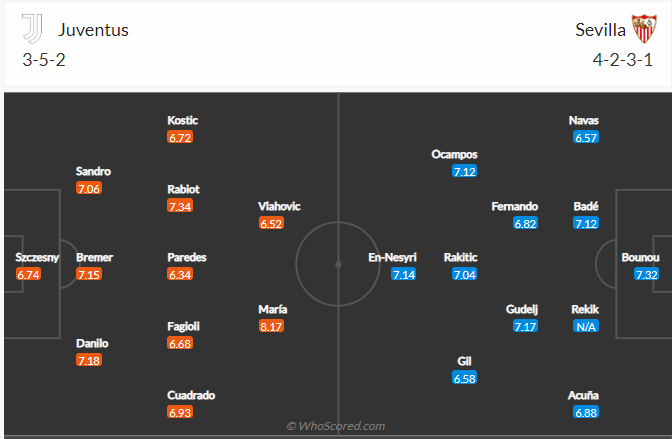
Task: Select player Vlahovic on the pitch
Action: [279, 206]
